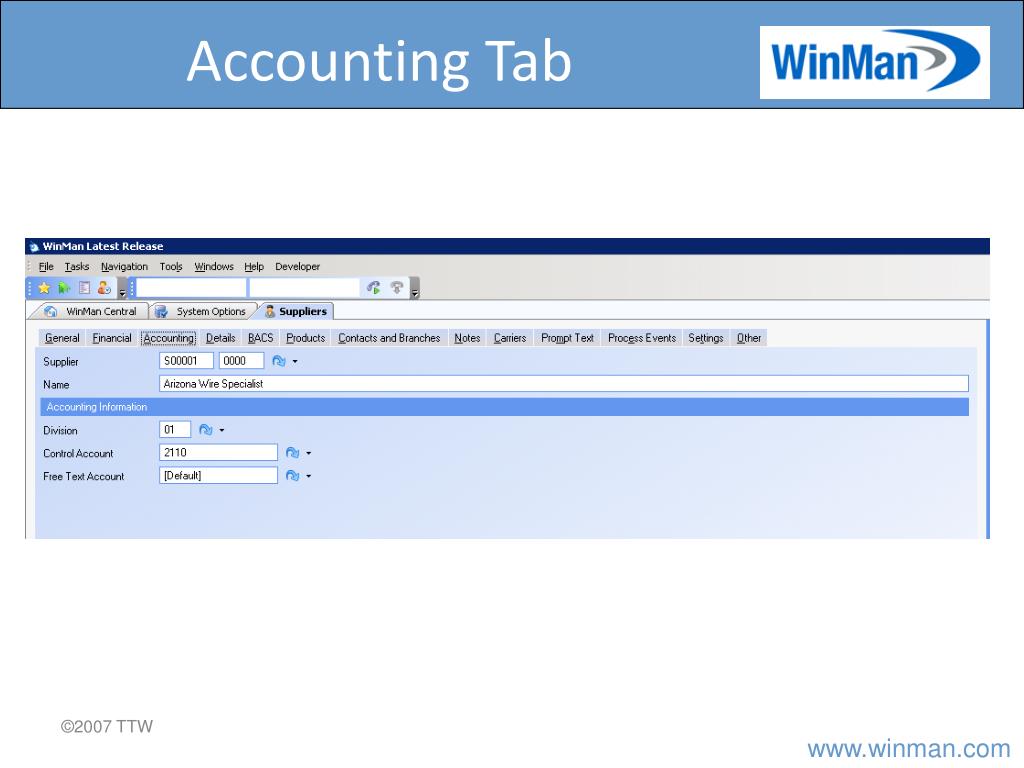This screenshot has height=768, width=1024.
Task: Open the Process Events tab
Action: click(x=641, y=338)
